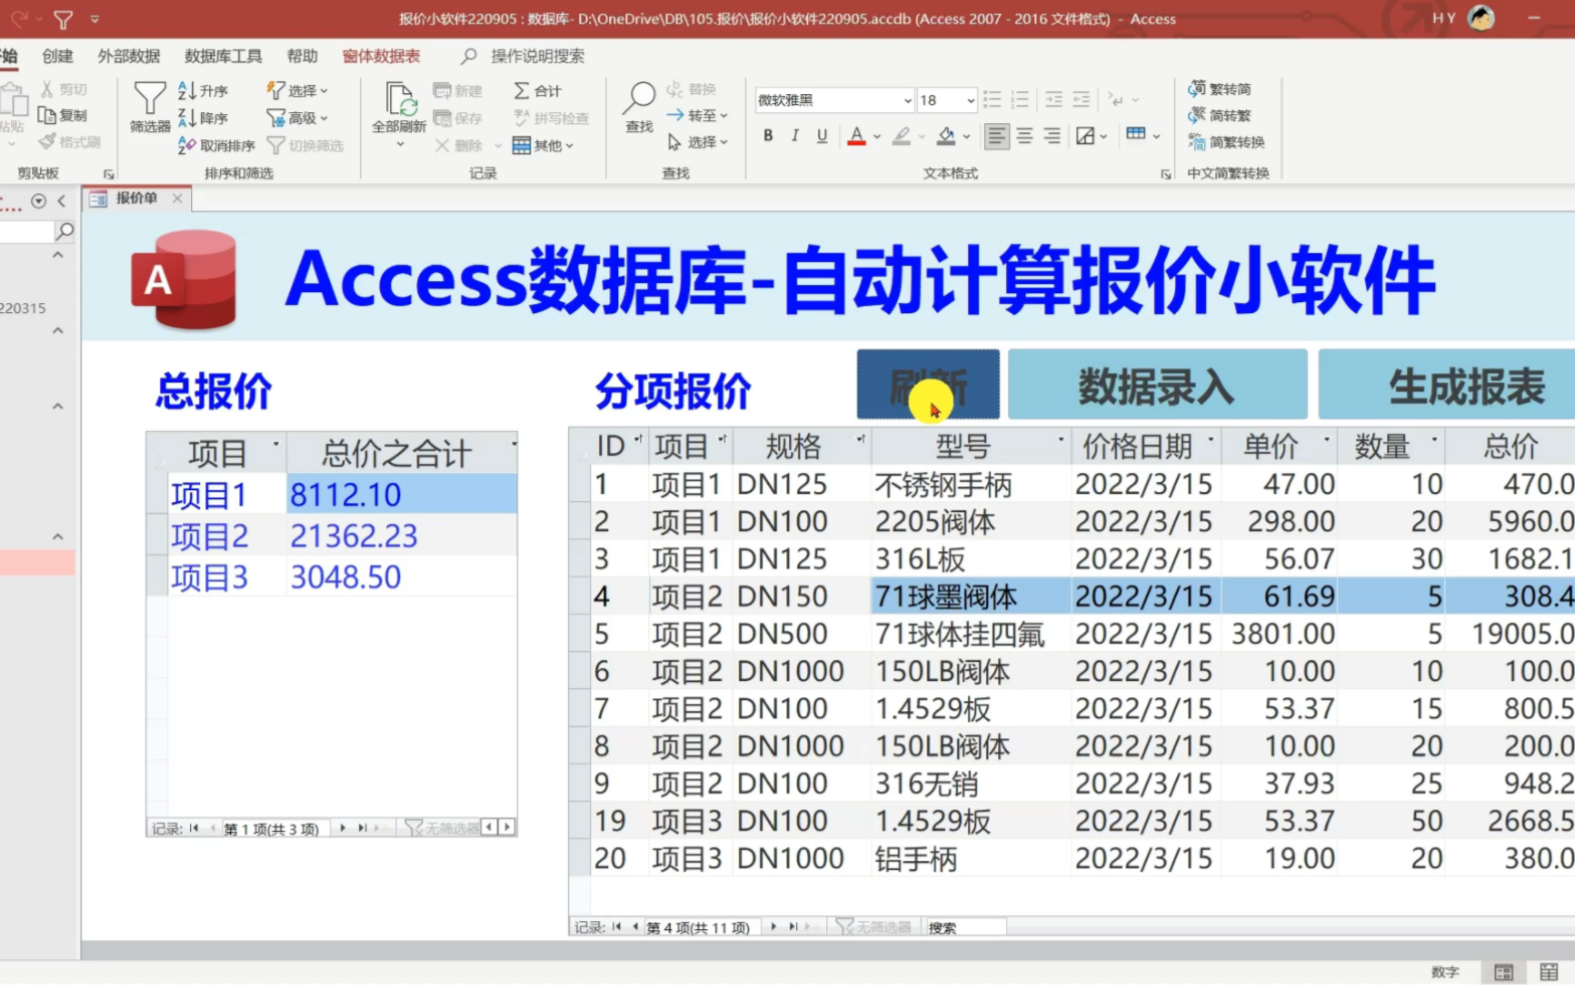Click the 2205阀体 cell
The height and width of the screenshot is (985, 1575).
pos(970,522)
